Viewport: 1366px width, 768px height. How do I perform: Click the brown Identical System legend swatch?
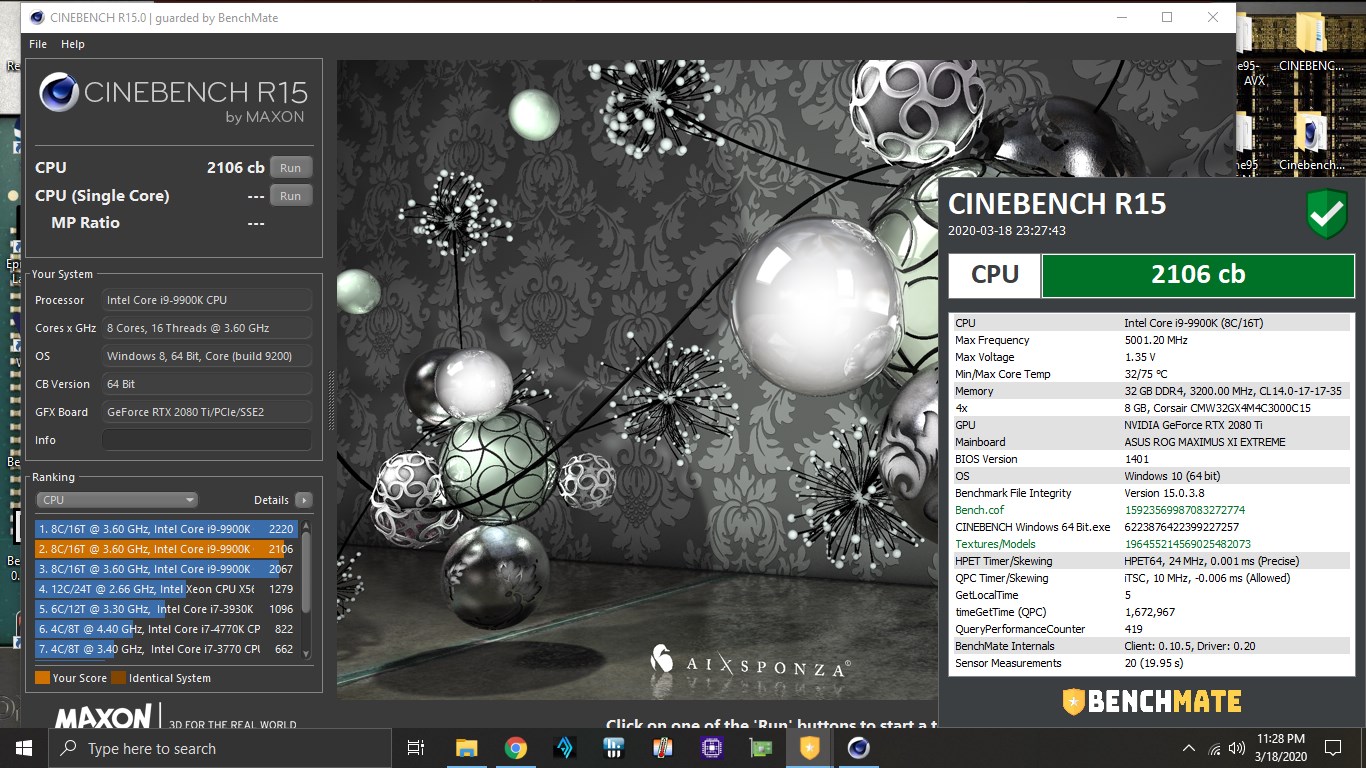[118, 678]
